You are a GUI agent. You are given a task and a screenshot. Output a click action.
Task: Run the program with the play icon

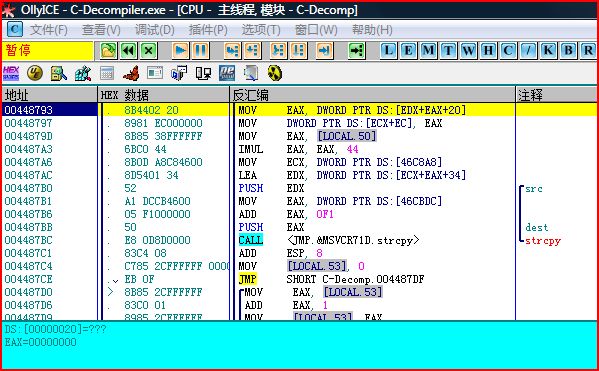click(x=180, y=50)
